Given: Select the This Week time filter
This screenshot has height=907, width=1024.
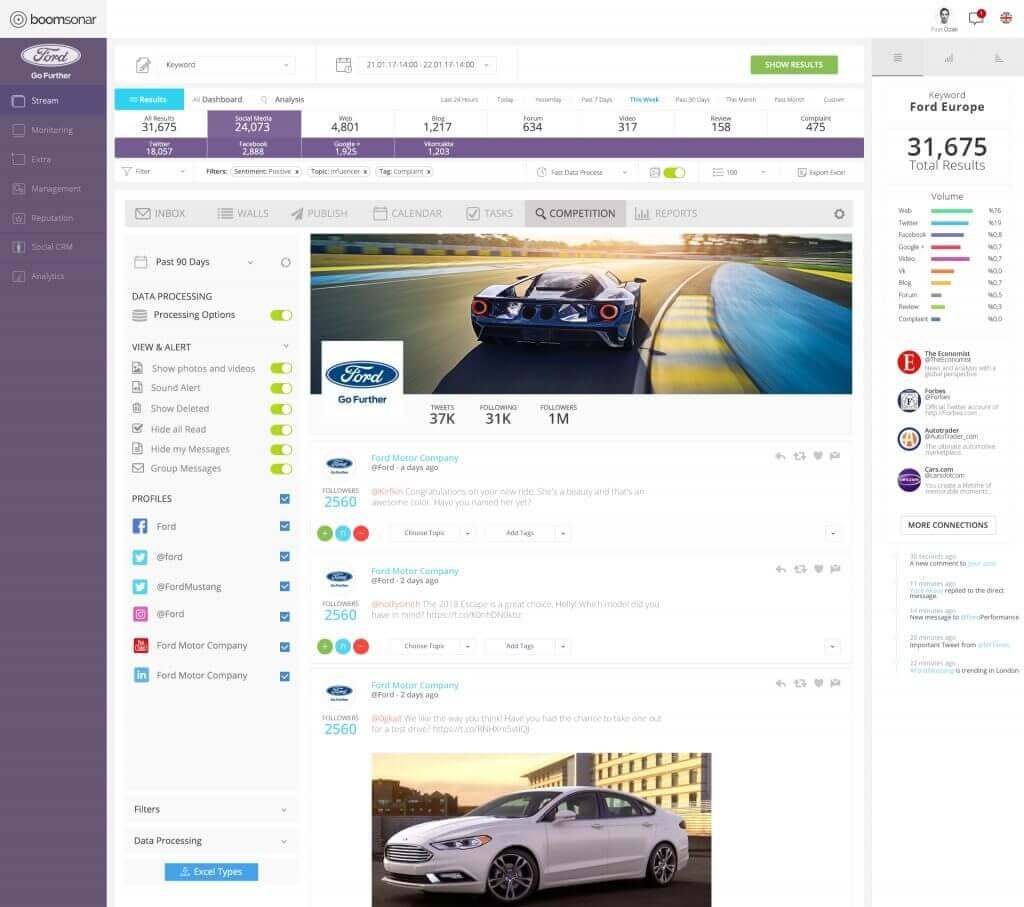Looking at the screenshot, I should pos(644,100).
